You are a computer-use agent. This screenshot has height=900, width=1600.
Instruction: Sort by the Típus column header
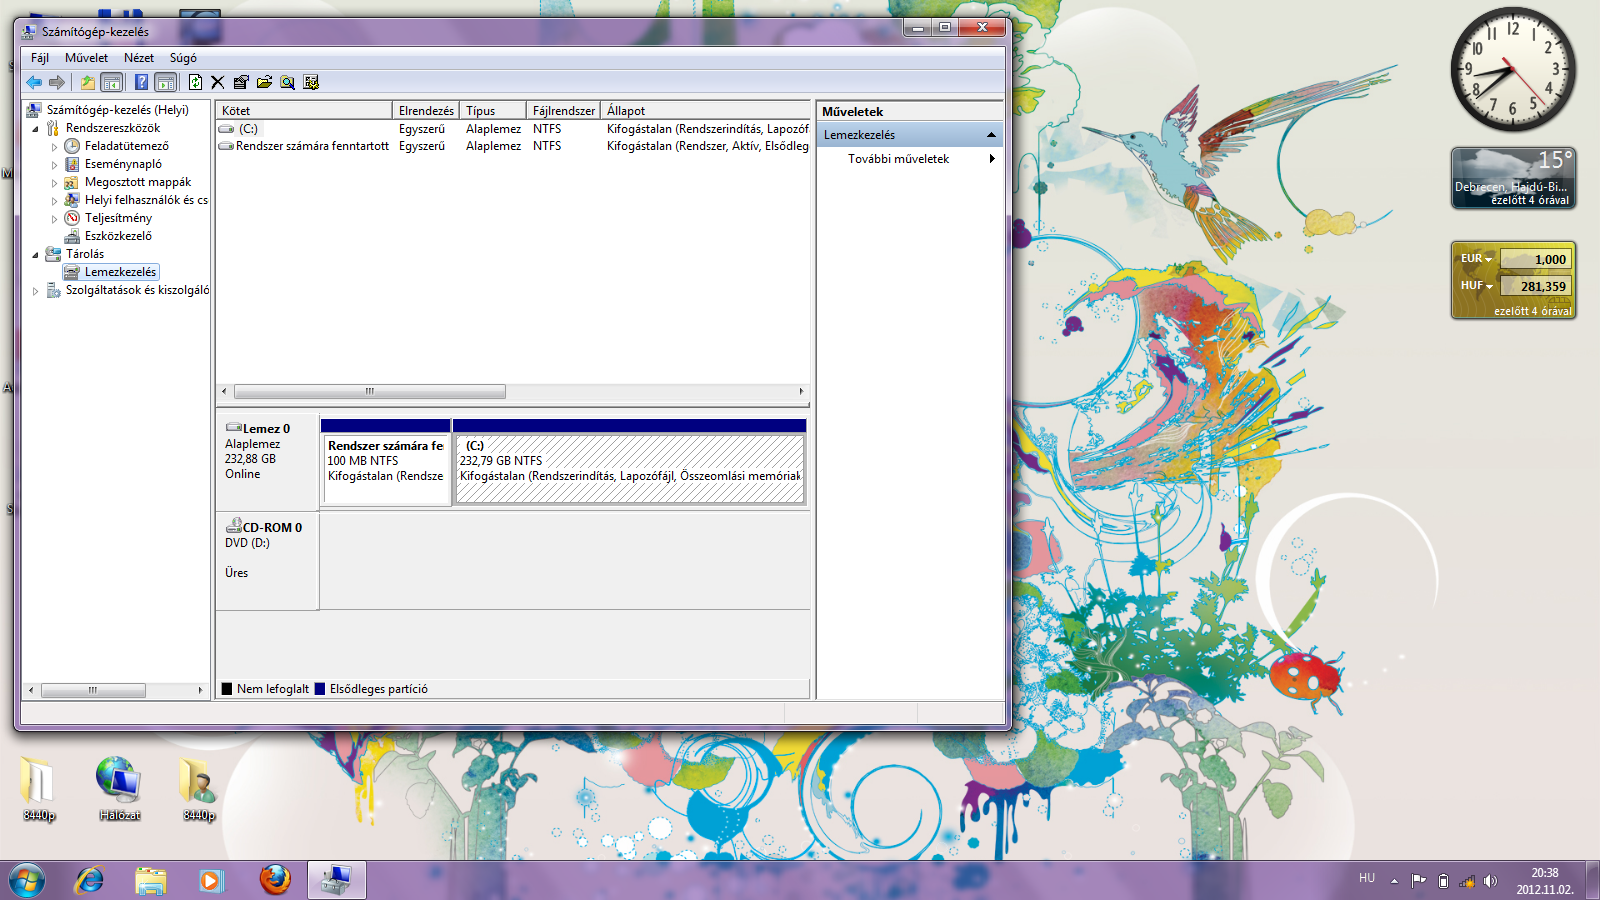click(x=493, y=110)
